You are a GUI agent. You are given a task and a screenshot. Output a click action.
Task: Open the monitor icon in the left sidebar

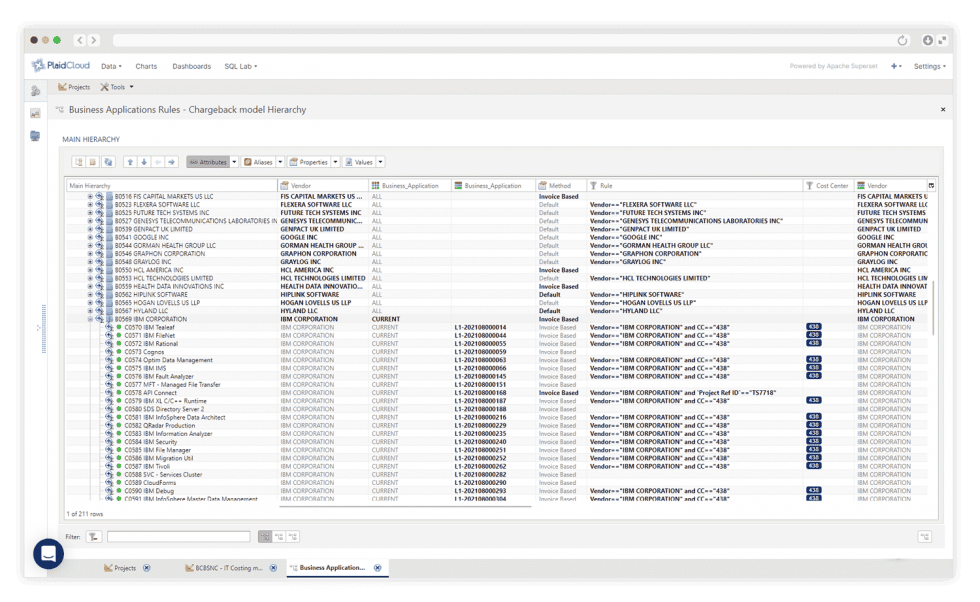click(35, 136)
